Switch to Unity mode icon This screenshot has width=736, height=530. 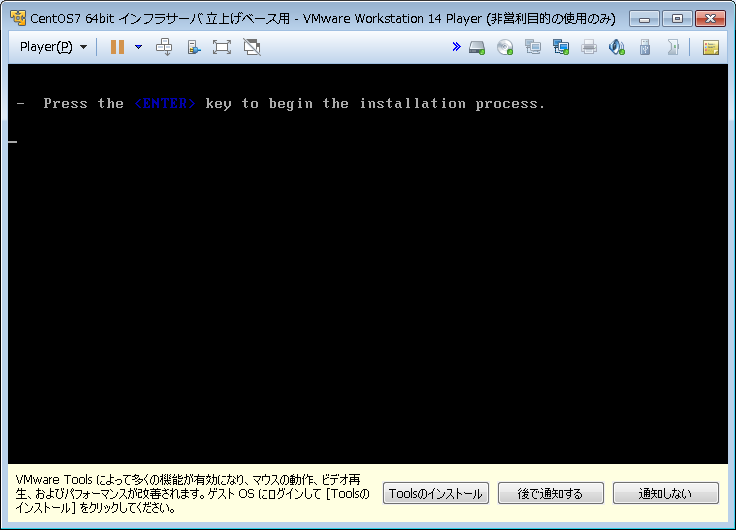click(252, 47)
